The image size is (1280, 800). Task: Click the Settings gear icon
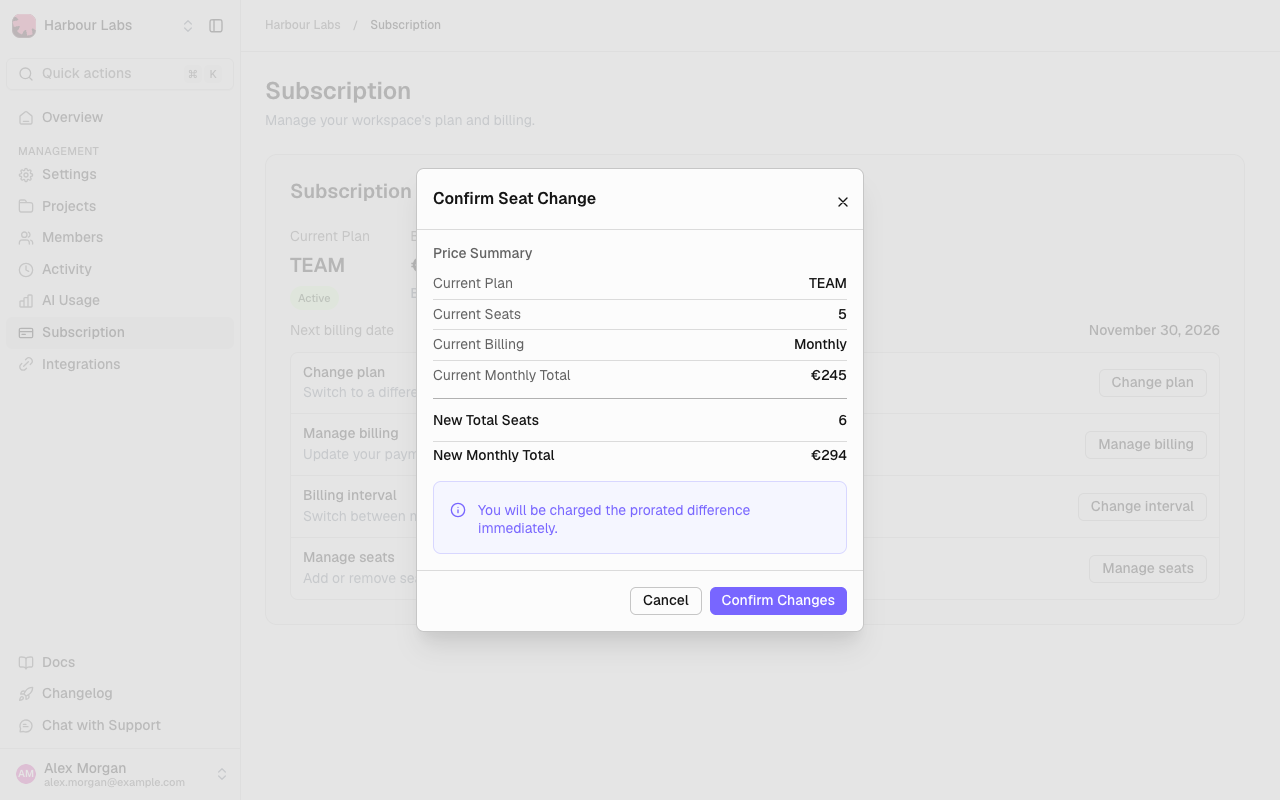point(26,174)
